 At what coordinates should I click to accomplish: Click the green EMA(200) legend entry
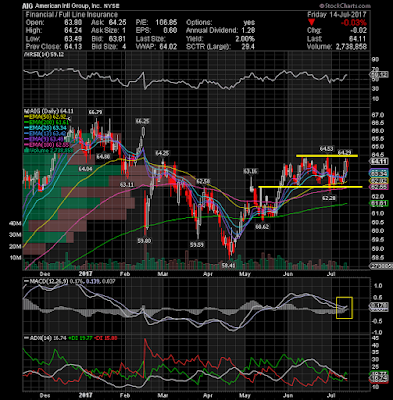coord(47,123)
